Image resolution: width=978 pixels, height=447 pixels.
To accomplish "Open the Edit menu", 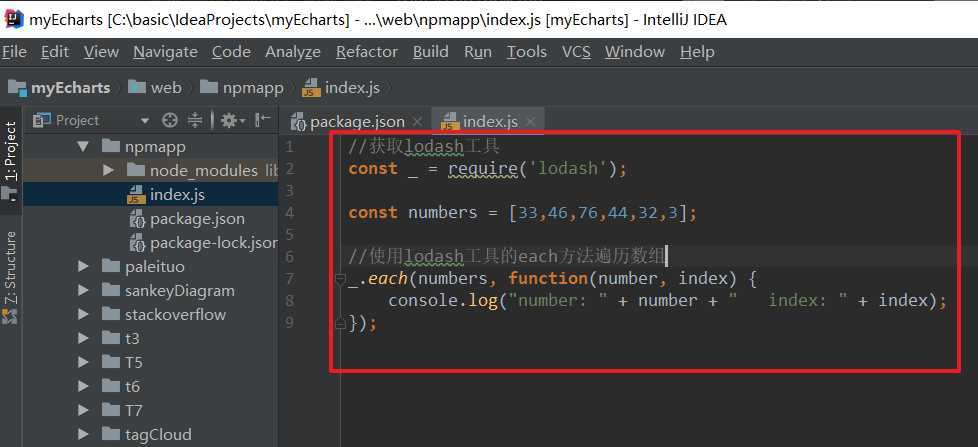I will click(55, 52).
